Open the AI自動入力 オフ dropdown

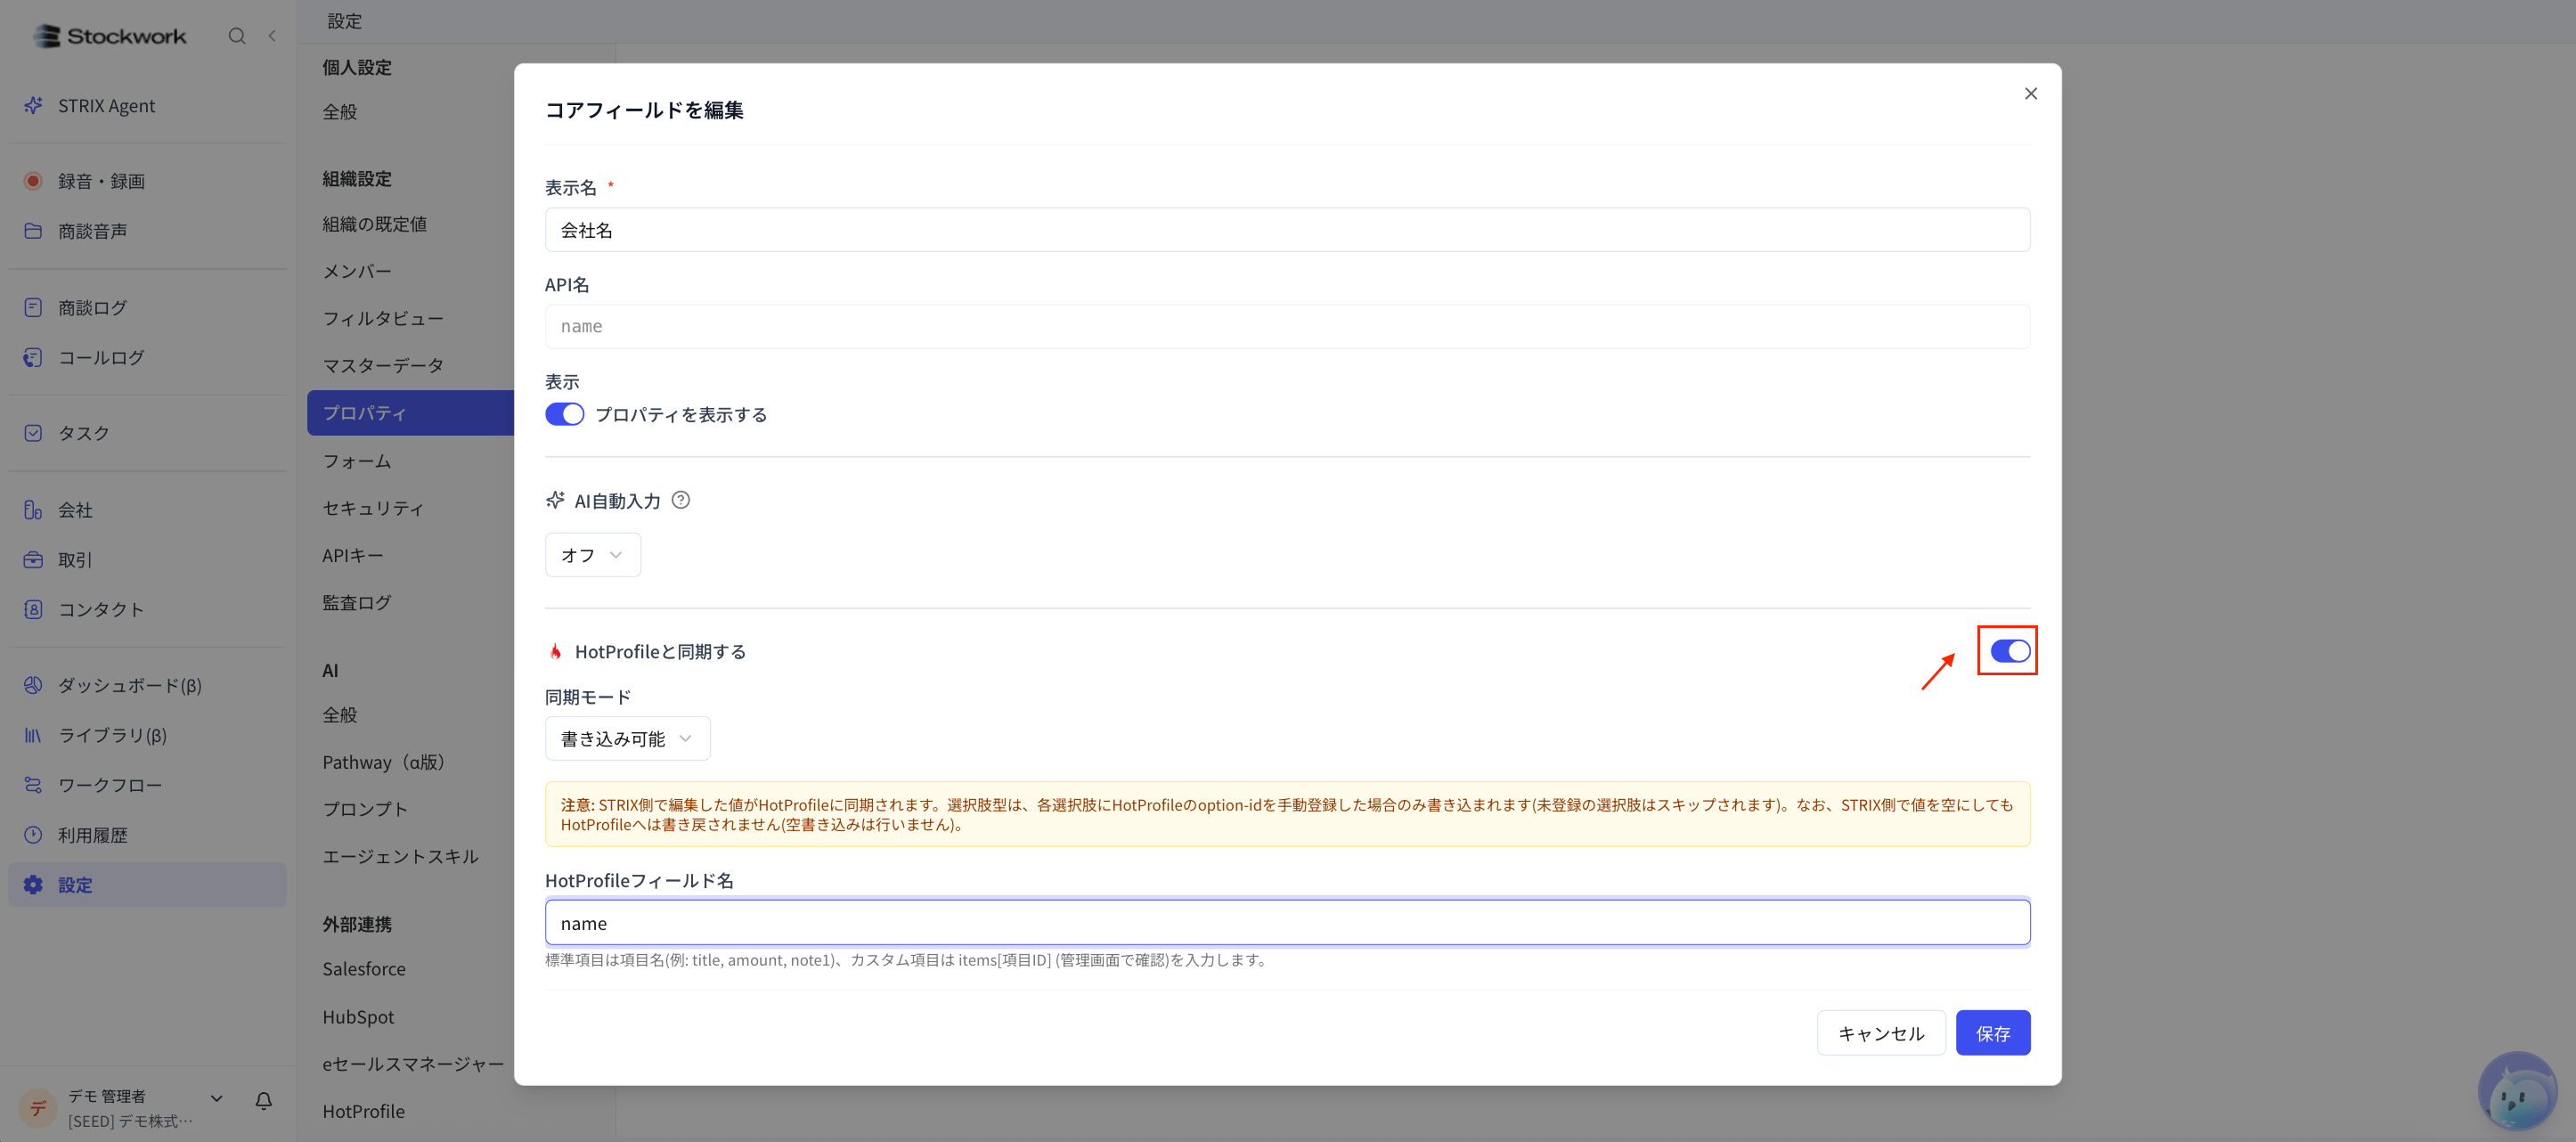point(593,555)
